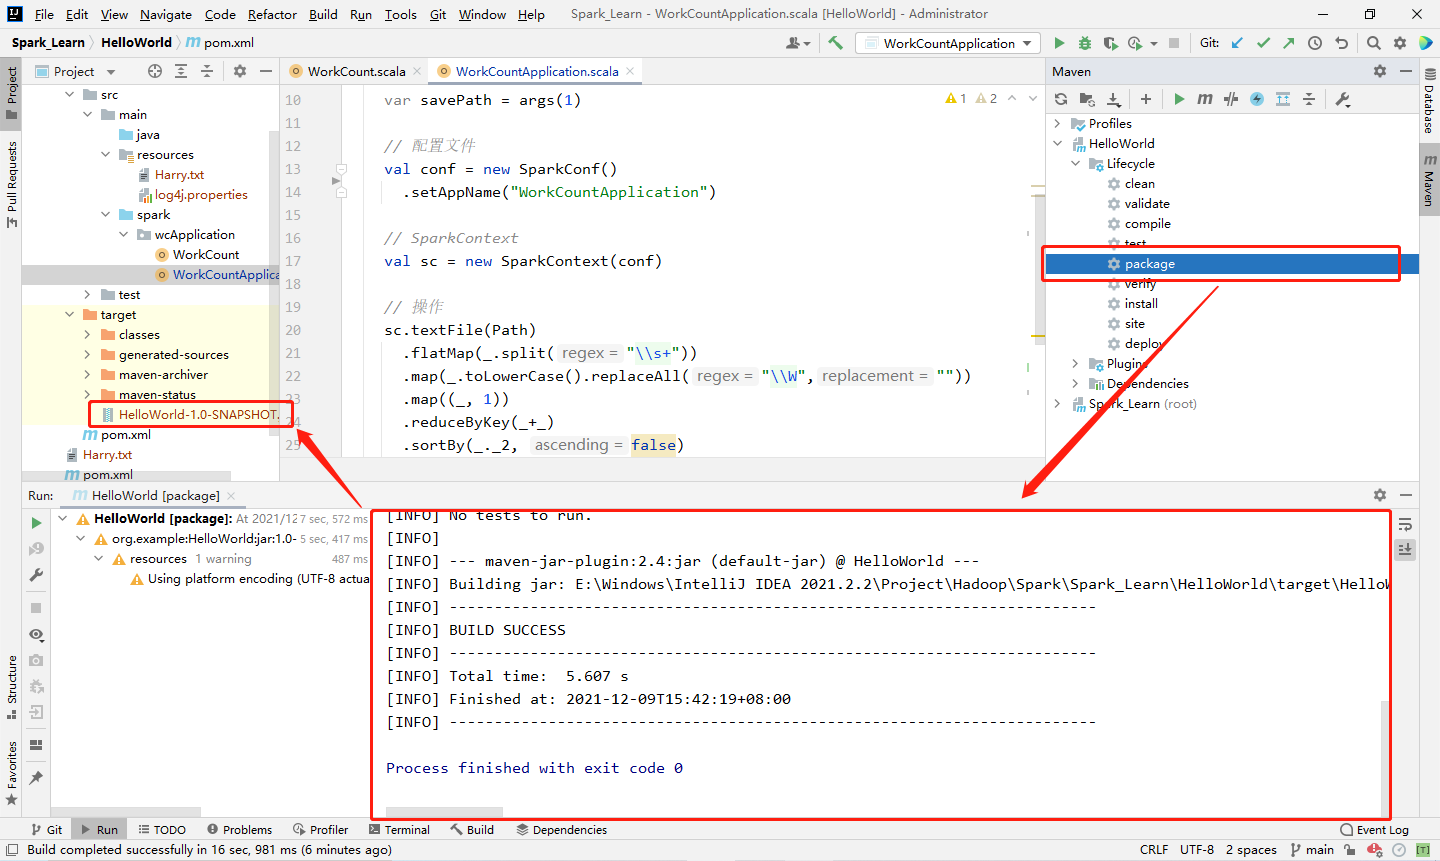Click the main Git branch in status bar
The image size is (1440, 861).
tap(1312, 849)
